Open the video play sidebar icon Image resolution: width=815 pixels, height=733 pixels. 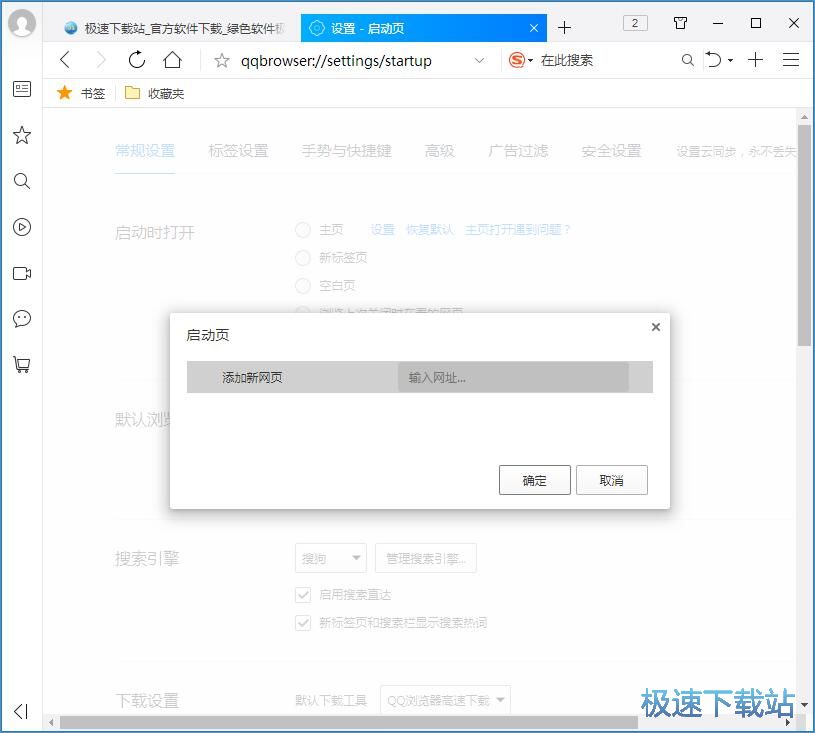(22, 227)
